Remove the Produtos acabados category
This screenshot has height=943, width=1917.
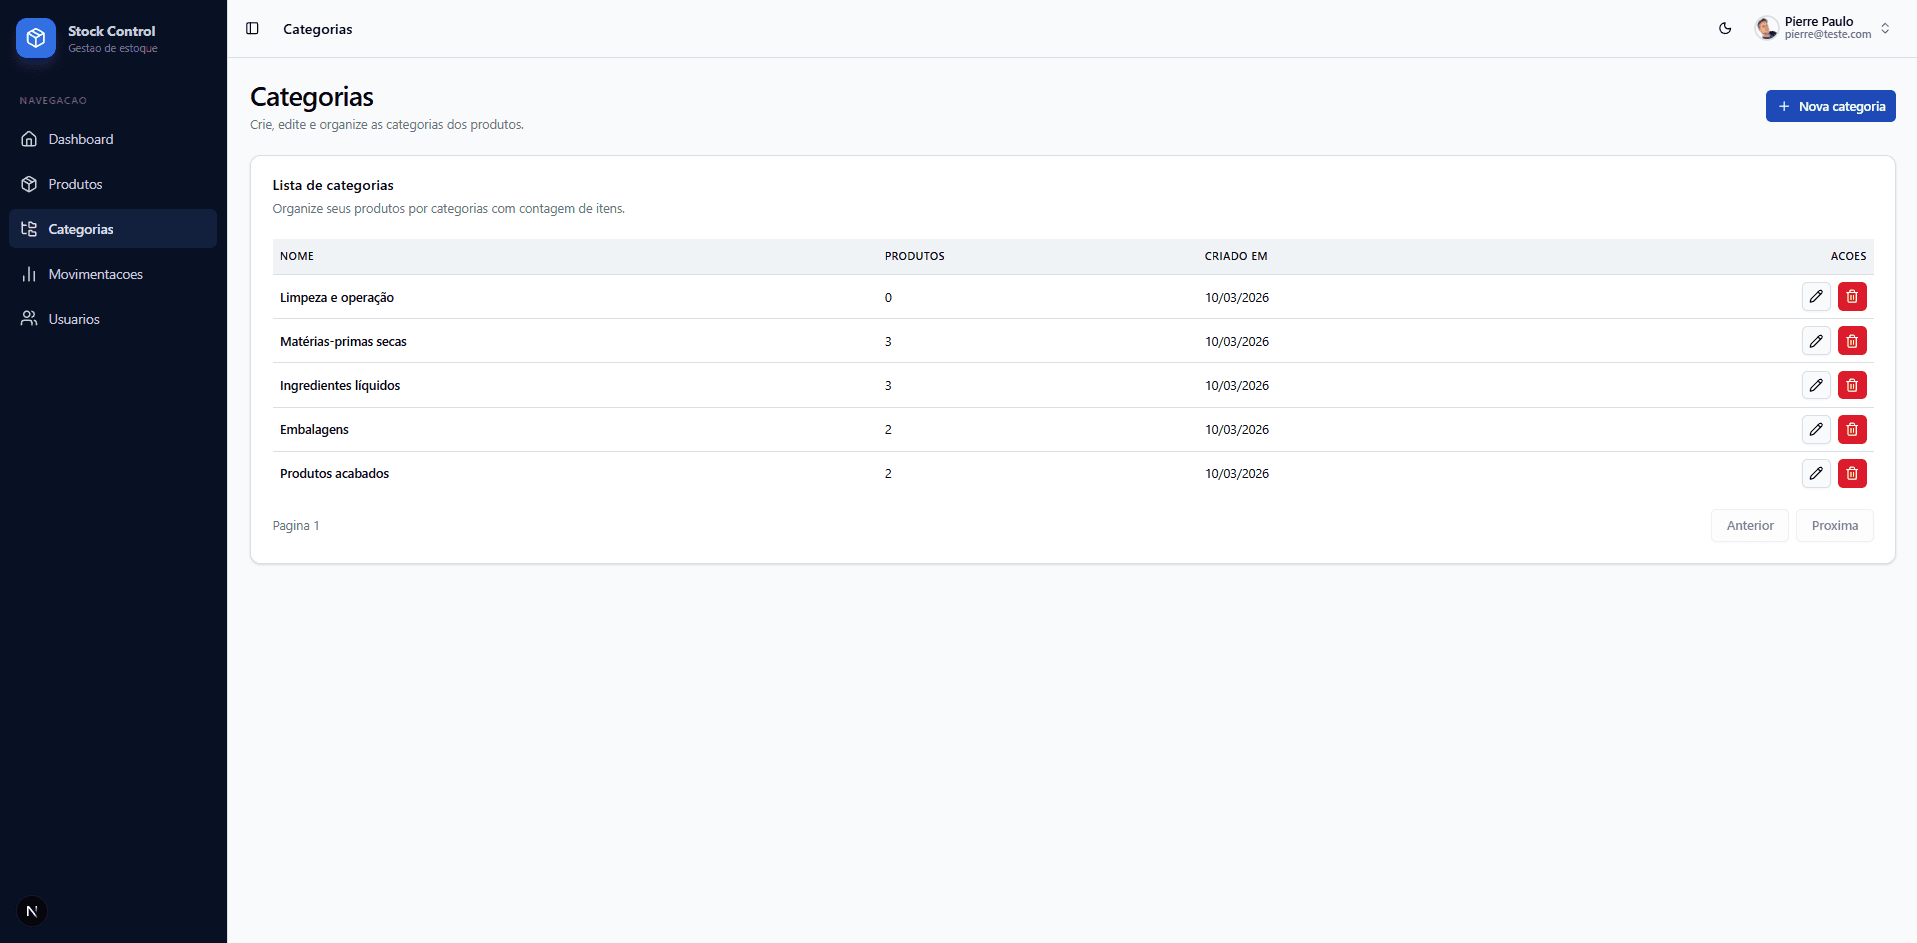(1851, 473)
